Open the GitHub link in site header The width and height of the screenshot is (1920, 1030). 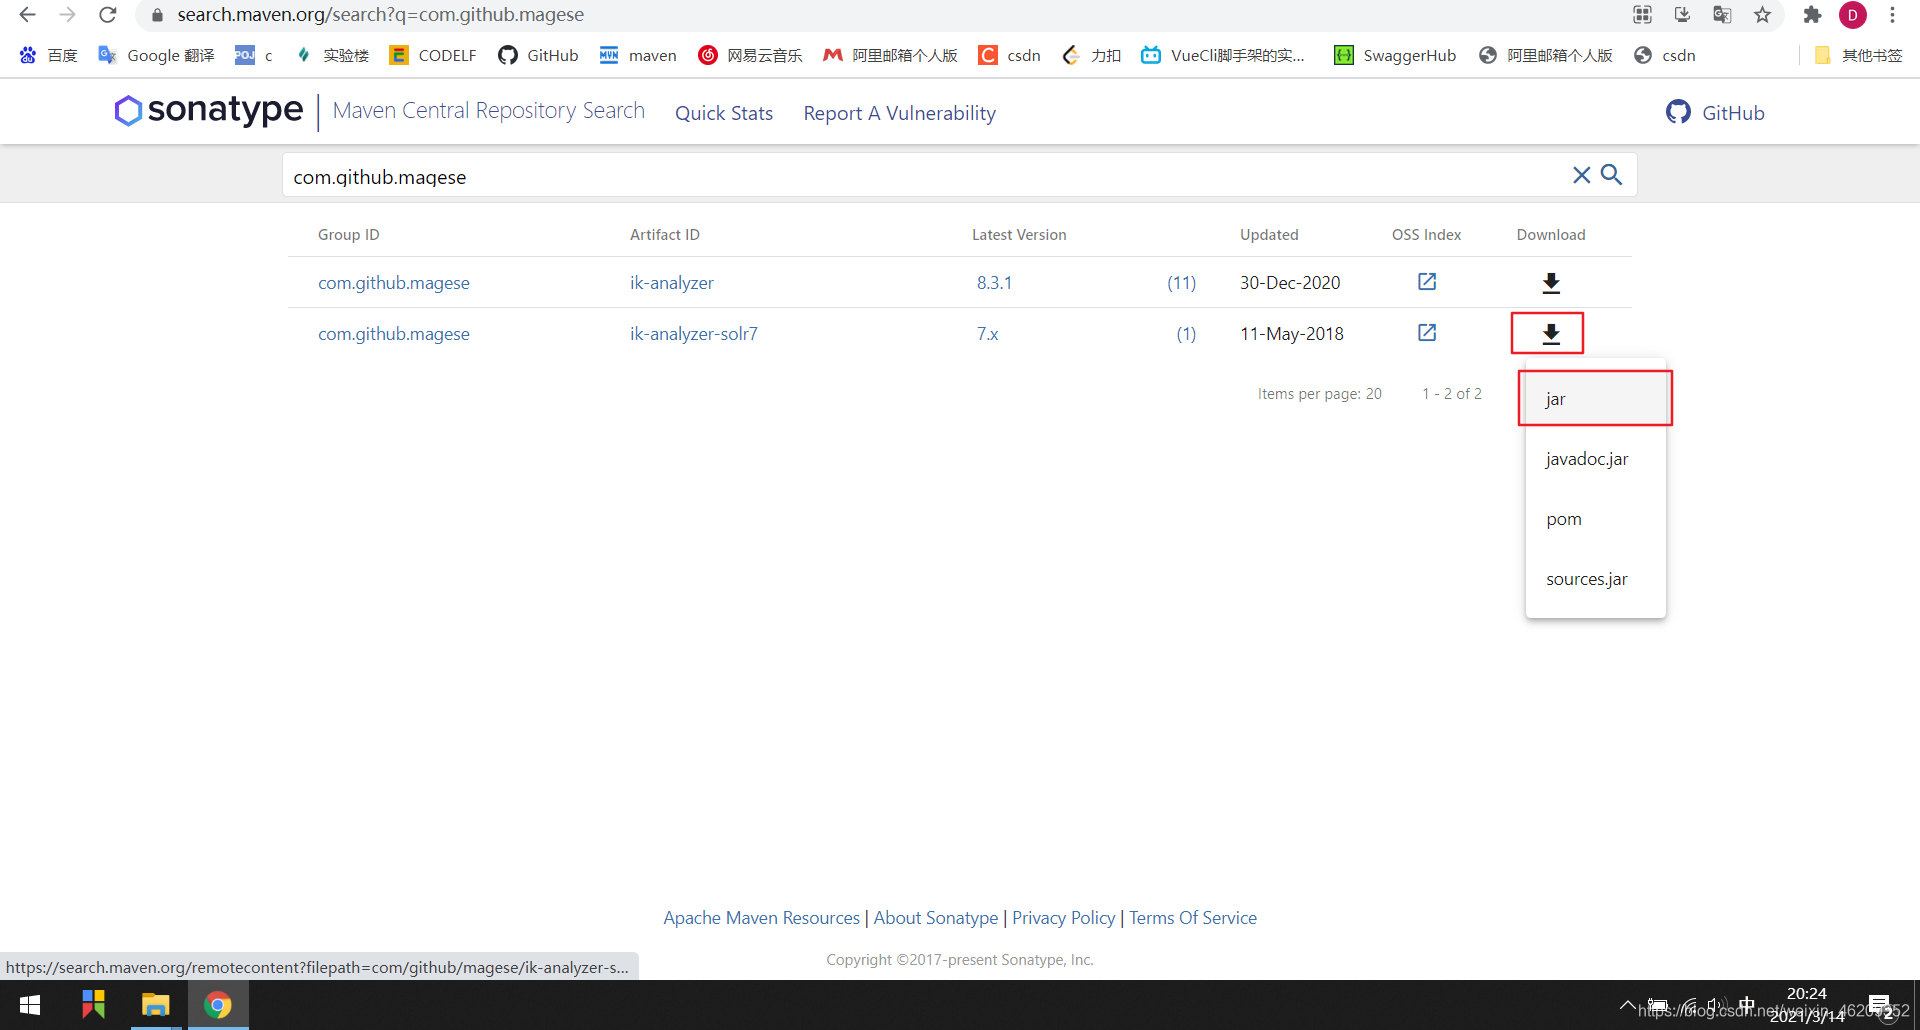point(1715,113)
